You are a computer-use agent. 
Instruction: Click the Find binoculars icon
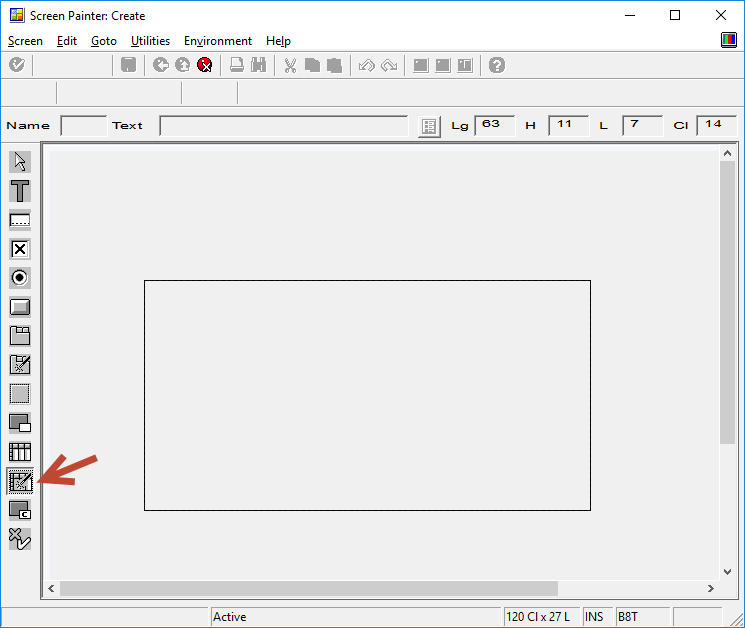click(x=258, y=65)
